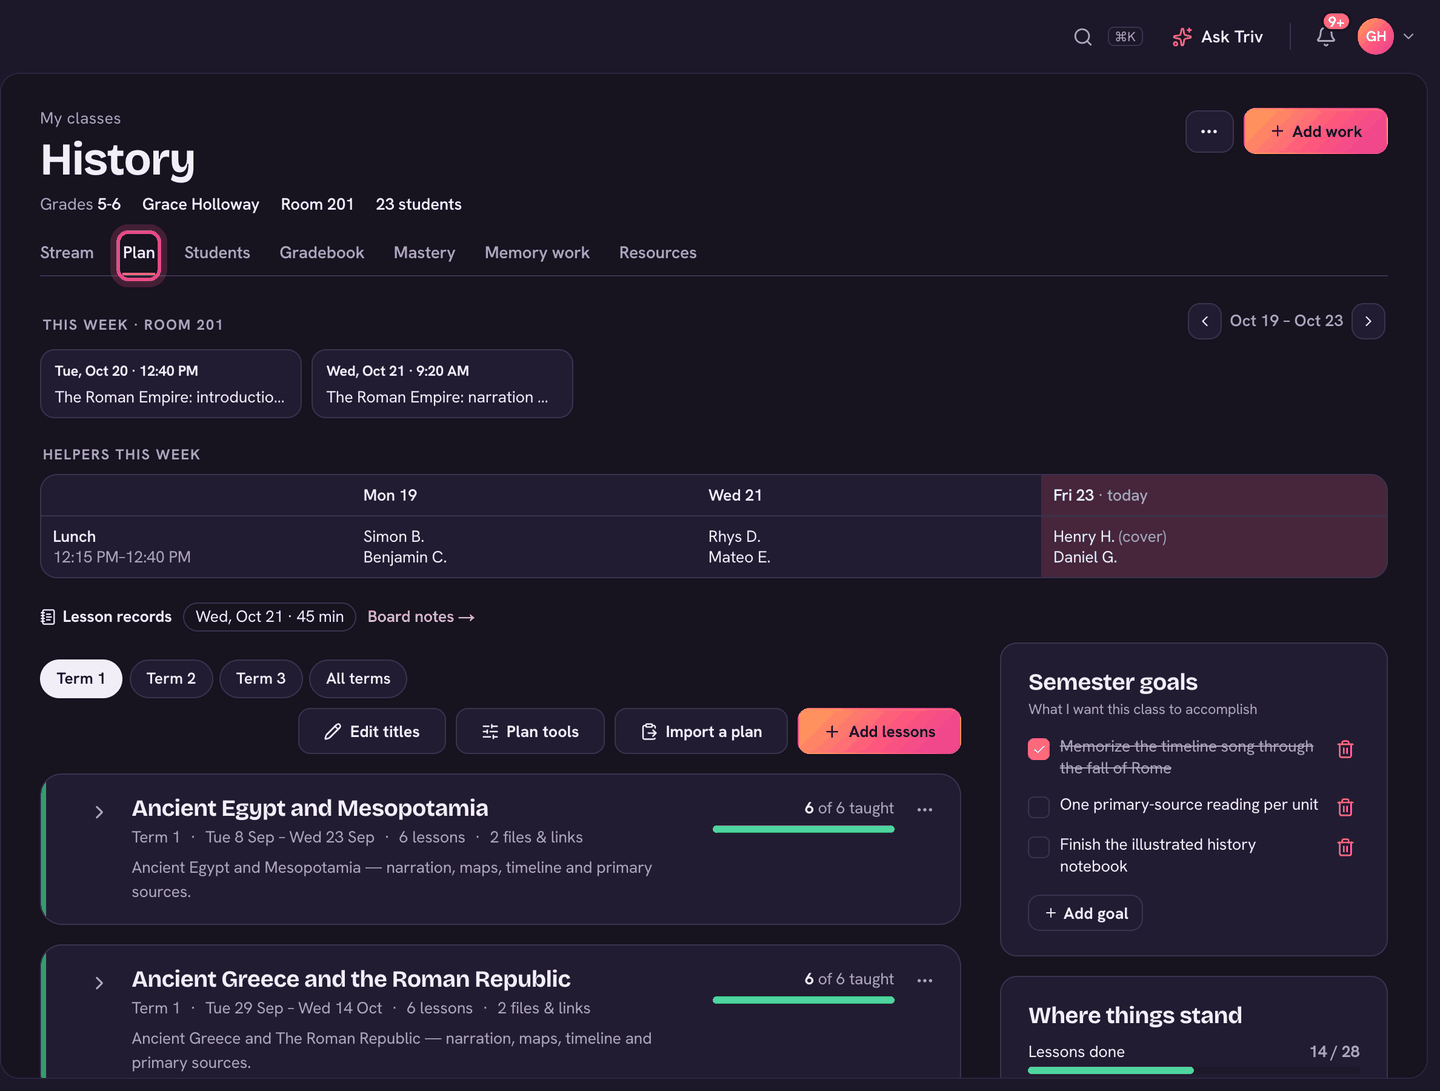Click the Lesson records notebook icon
The width and height of the screenshot is (1440, 1091).
(48, 617)
